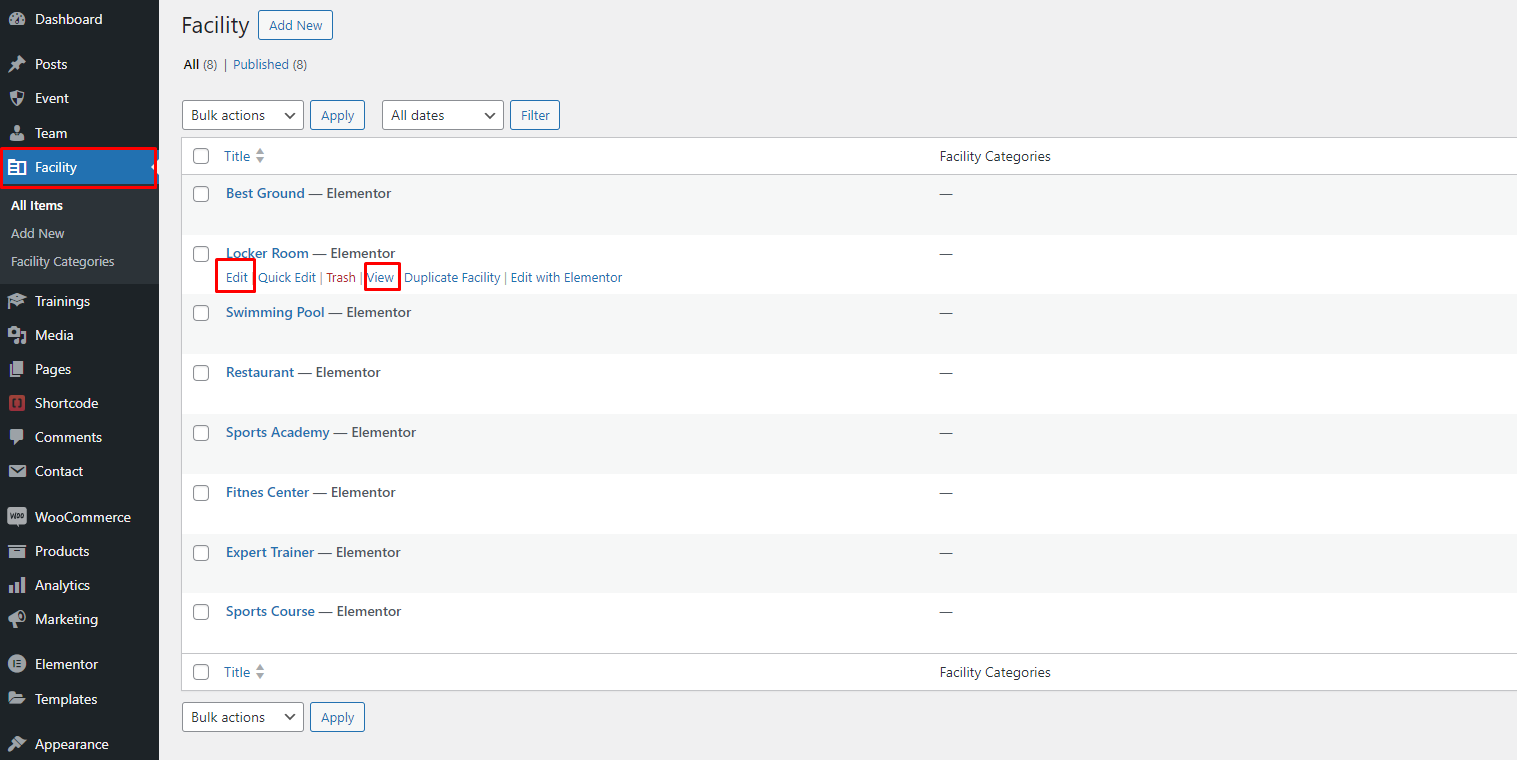Check the Best Ground row checkbox
This screenshot has width=1517, height=760.
click(201, 194)
